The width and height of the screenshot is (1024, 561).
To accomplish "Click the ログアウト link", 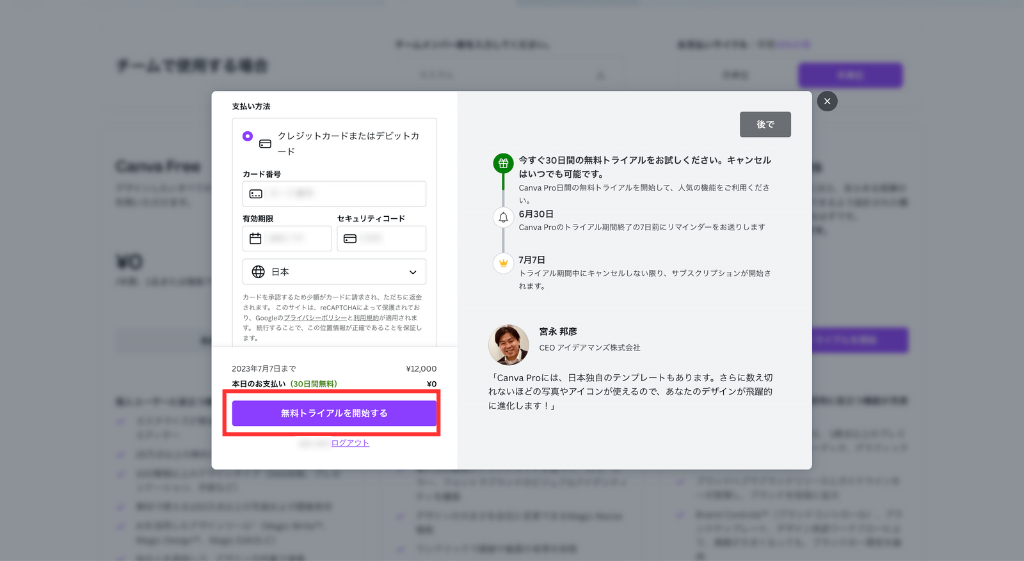I will [350, 443].
